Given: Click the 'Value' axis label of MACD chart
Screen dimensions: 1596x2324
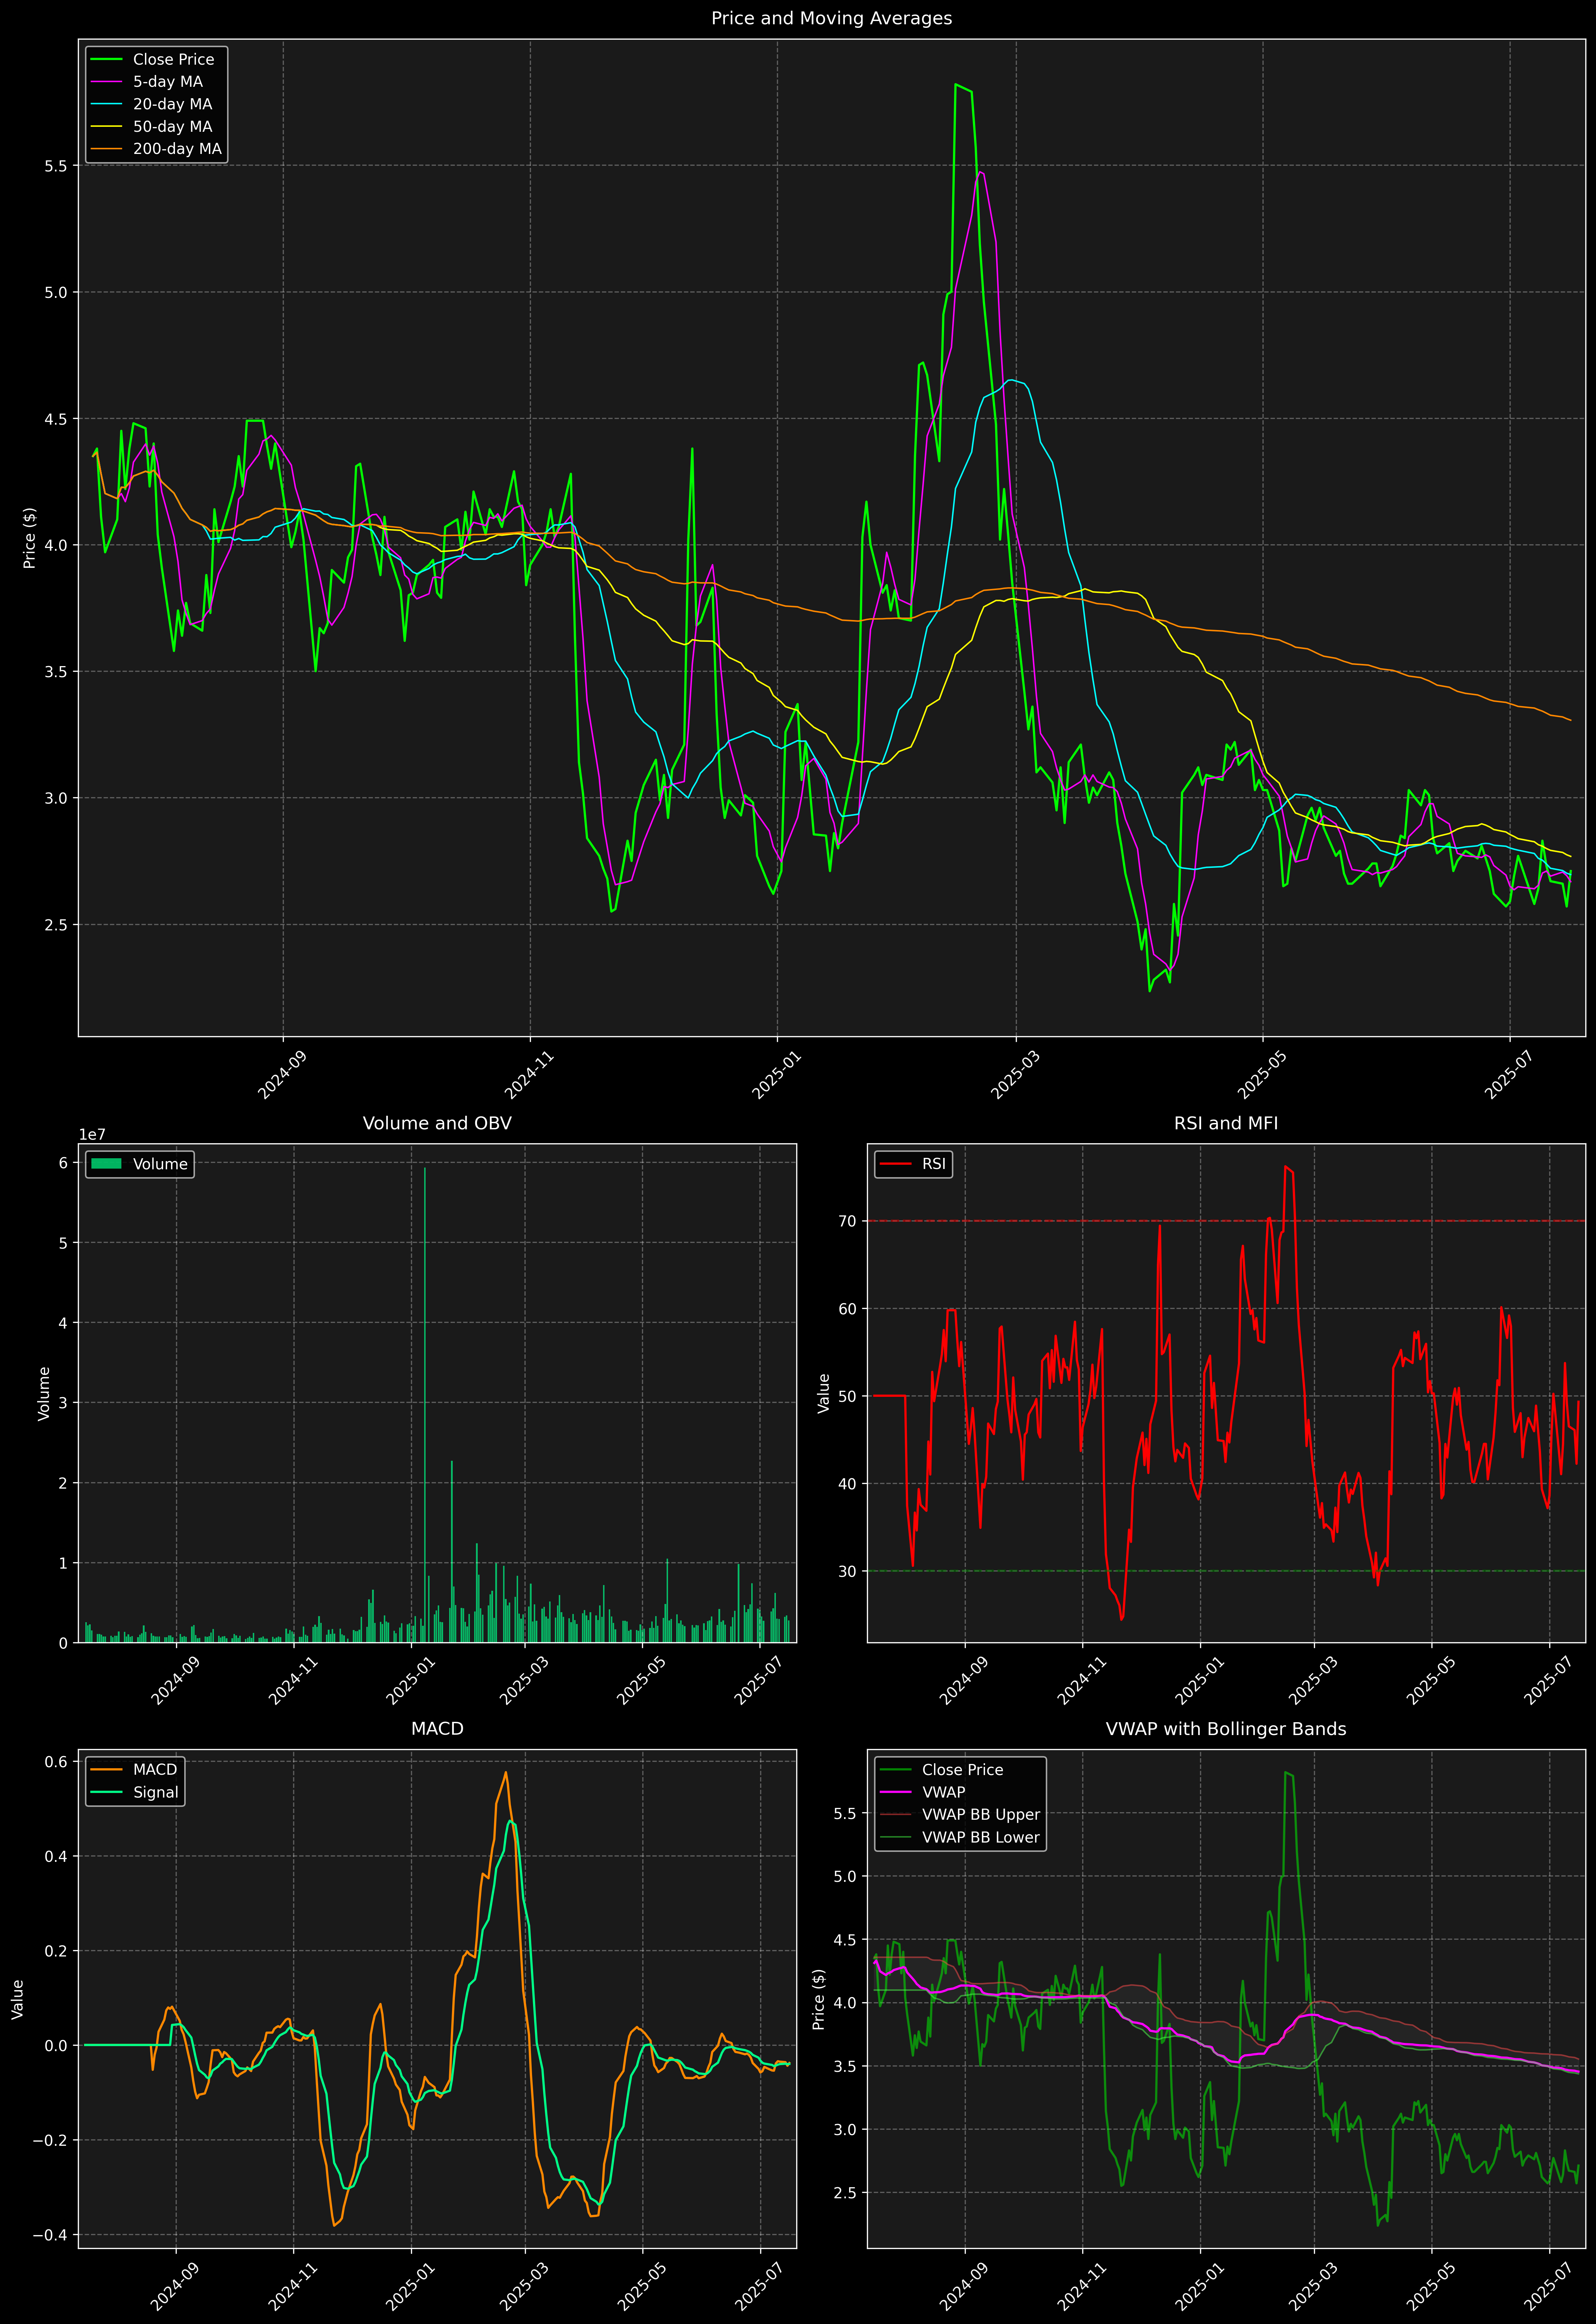Looking at the screenshot, I should tap(18, 1999).
